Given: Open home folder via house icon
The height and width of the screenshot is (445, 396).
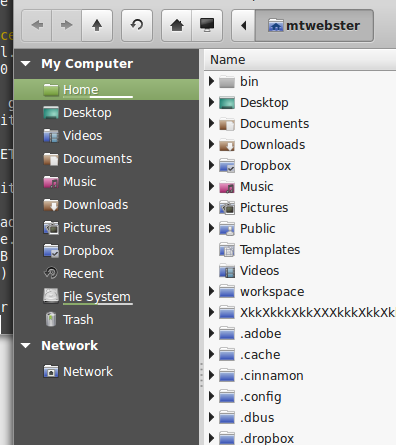Looking at the screenshot, I should coord(177,25).
